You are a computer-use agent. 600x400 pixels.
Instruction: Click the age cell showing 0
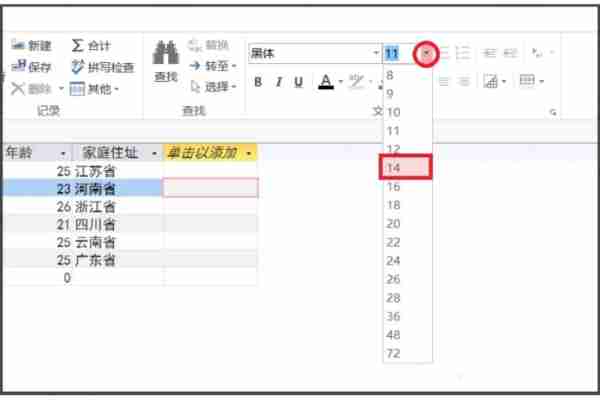(x=38, y=278)
